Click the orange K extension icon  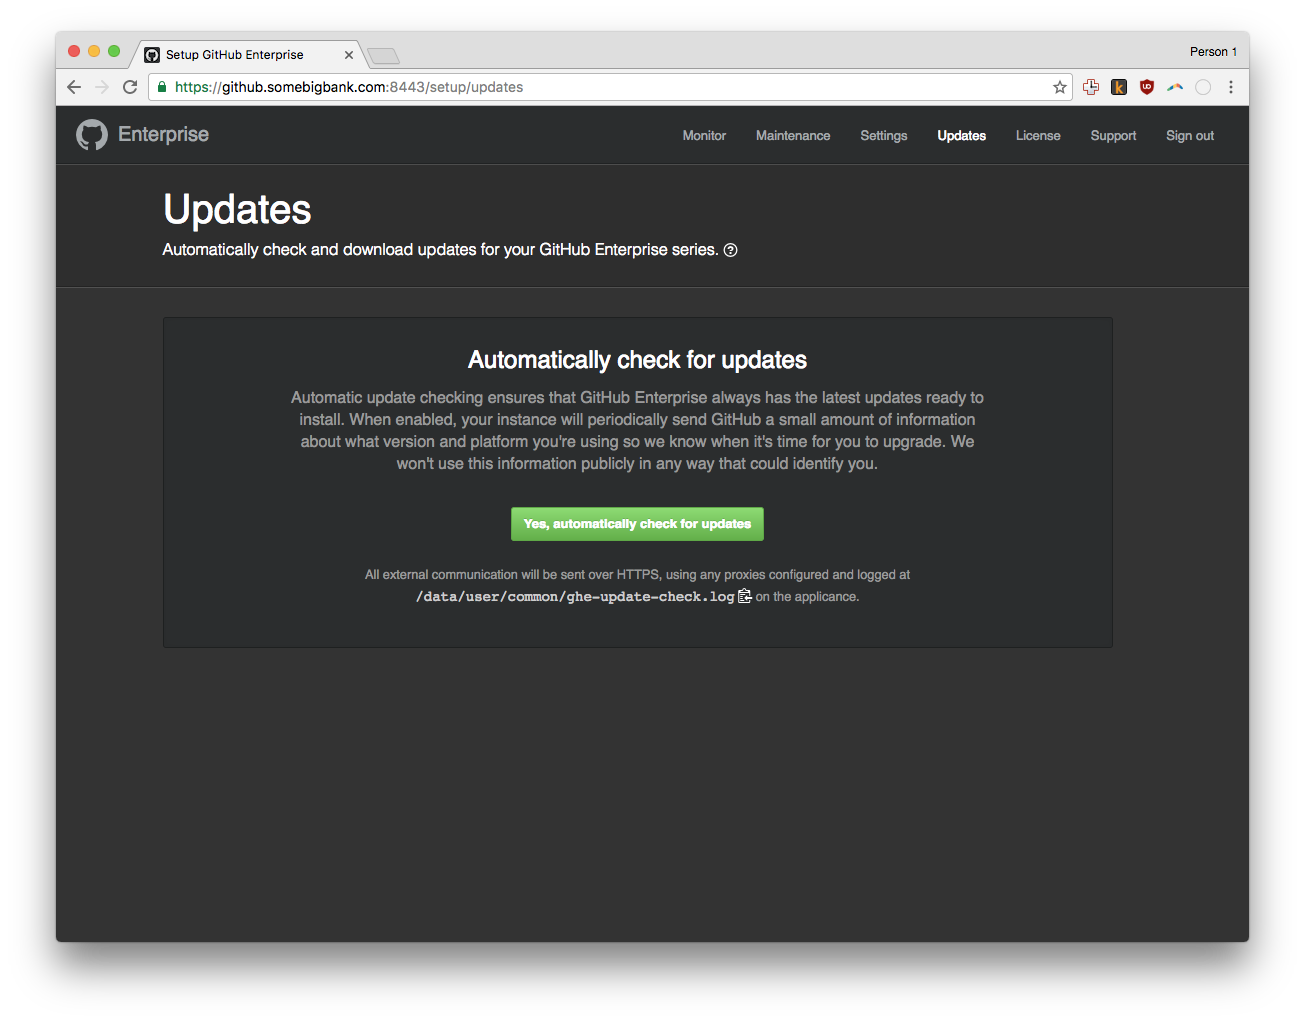pyautogui.click(x=1119, y=87)
